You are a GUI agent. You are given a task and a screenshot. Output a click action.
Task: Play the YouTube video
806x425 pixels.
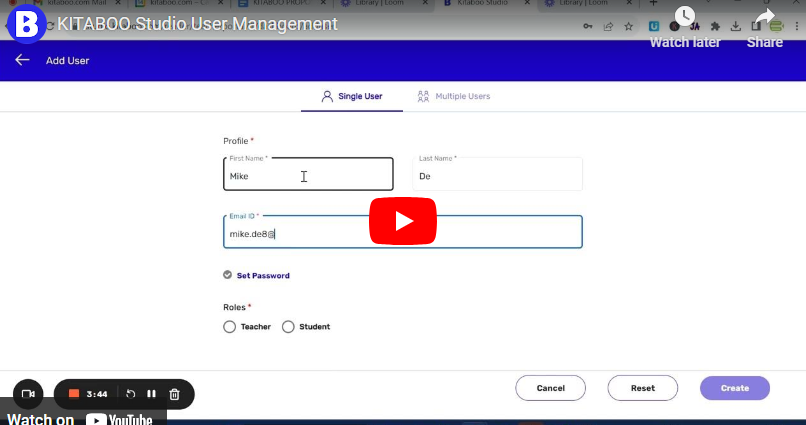402,221
